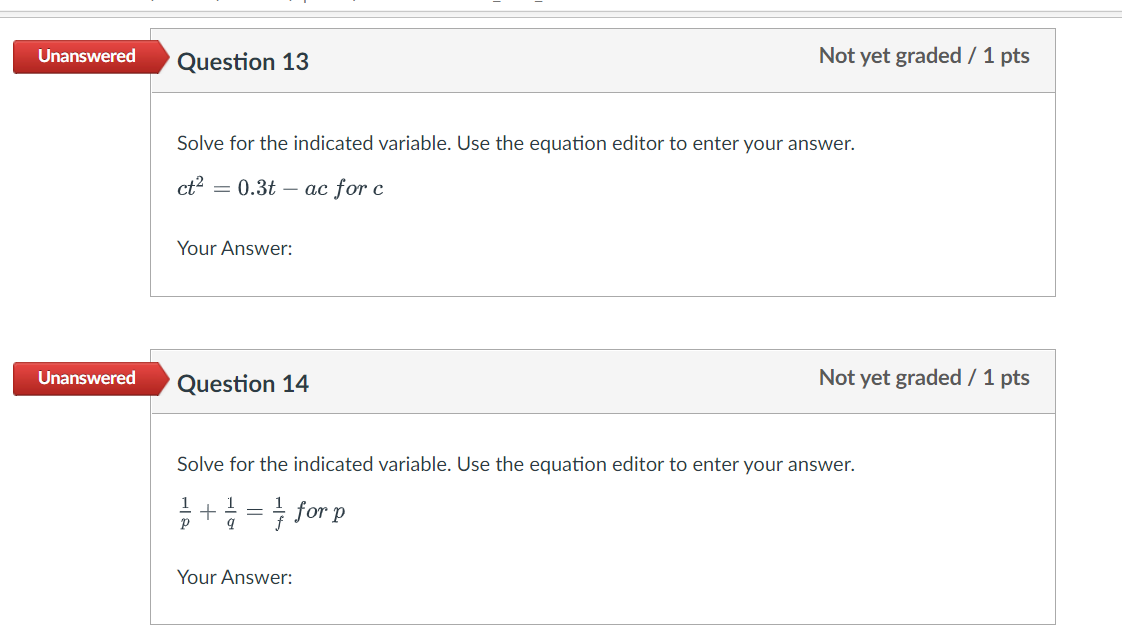The image size is (1122, 628).
Task: Switch to the Question 14 panel
Action: (x=600, y=520)
